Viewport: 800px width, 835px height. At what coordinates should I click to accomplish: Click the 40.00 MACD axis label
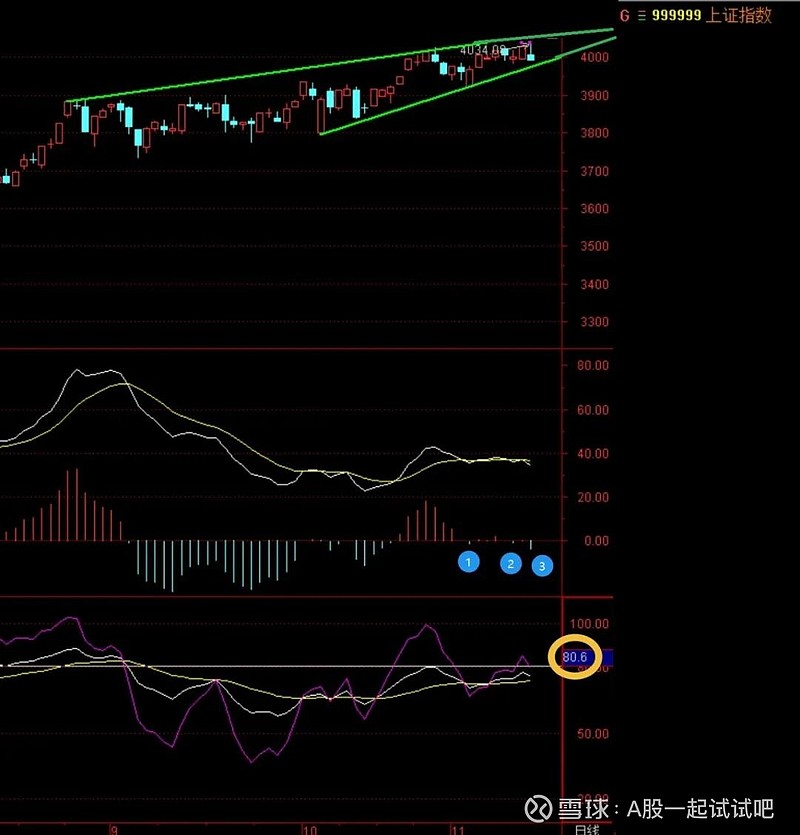[x=592, y=454]
